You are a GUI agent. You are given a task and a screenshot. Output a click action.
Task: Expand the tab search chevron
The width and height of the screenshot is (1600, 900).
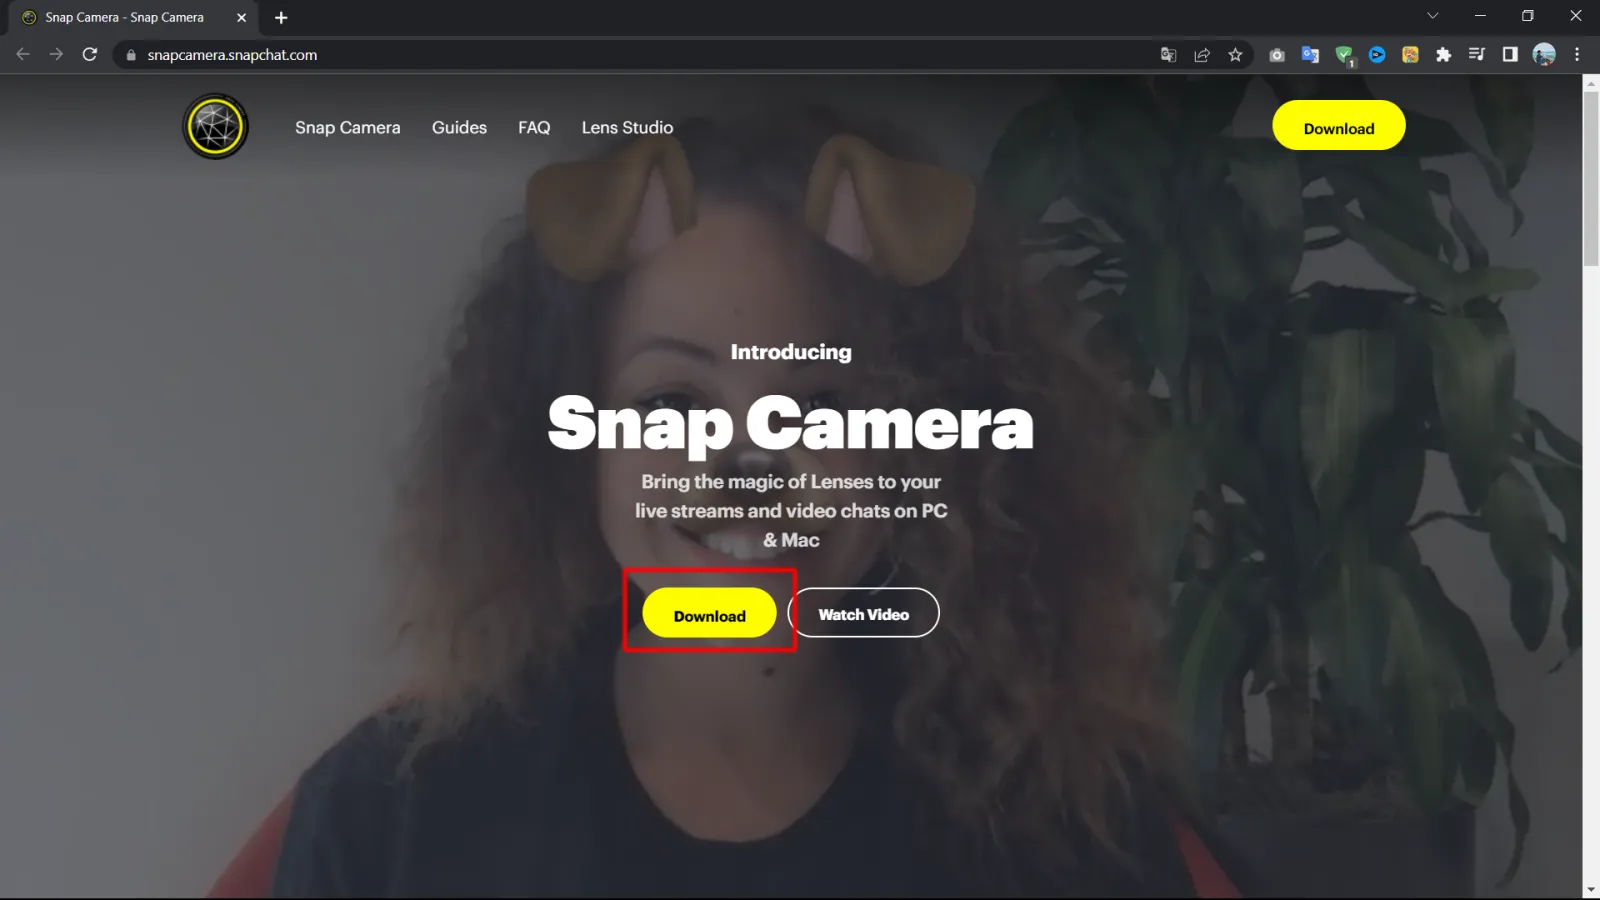[x=1432, y=16]
